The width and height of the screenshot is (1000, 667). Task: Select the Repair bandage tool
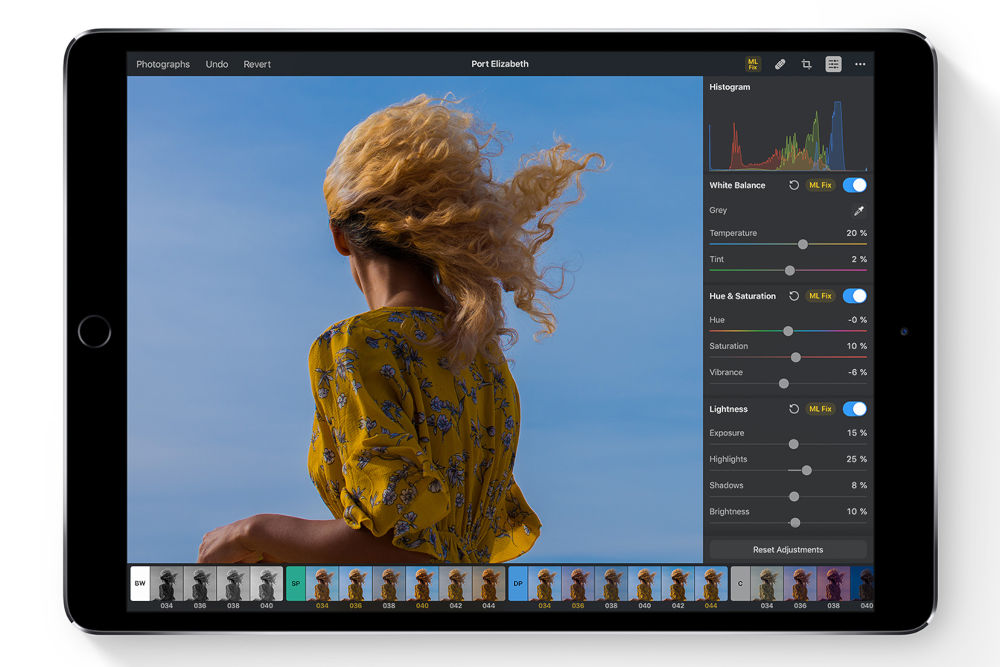point(780,64)
